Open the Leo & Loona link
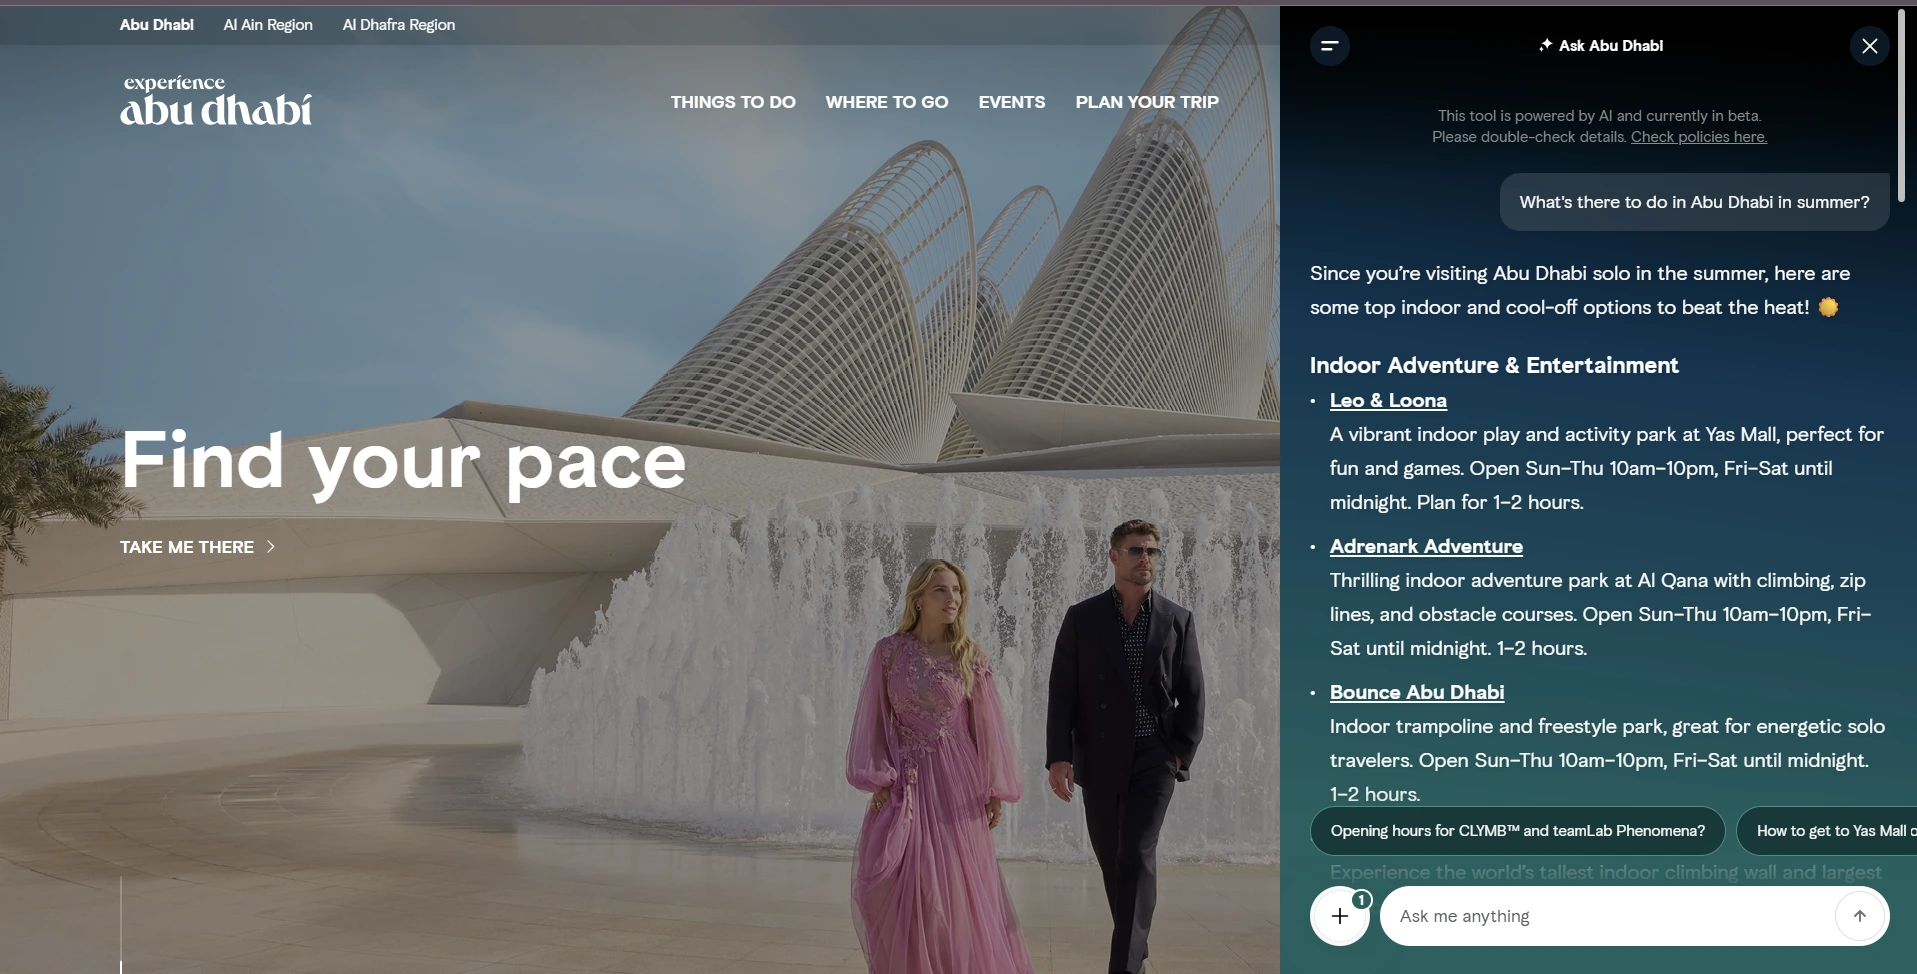 pyautogui.click(x=1388, y=400)
